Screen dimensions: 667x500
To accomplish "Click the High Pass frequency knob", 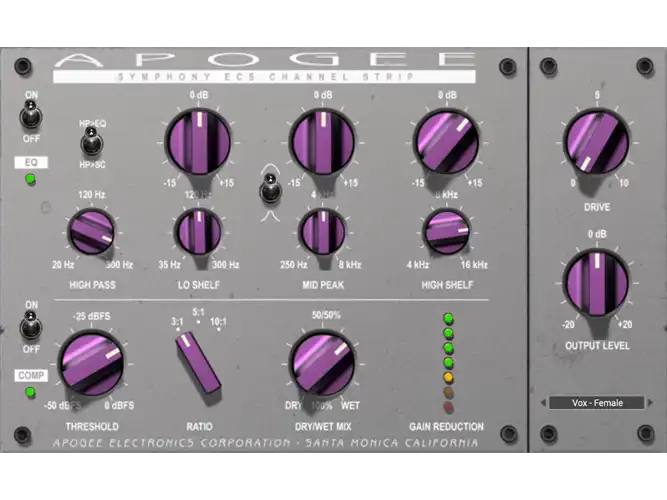I will pos(91,232).
